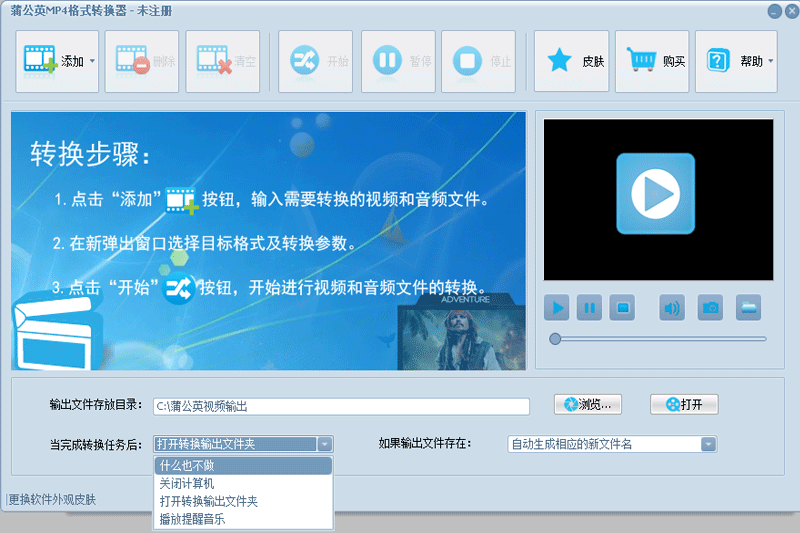Click the rightmost player display-mode icon
This screenshot has width=800, height=533.
click(x=748, y=308)
